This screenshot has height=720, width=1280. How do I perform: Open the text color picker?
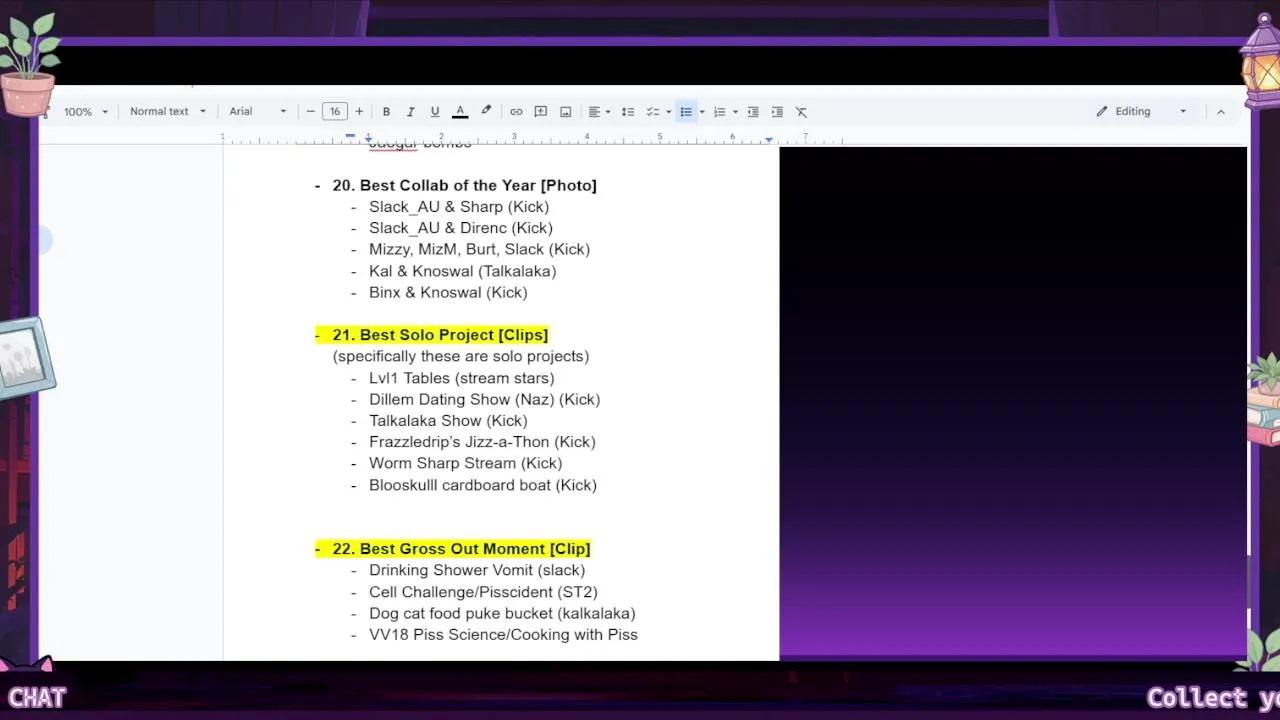point(460,112)
